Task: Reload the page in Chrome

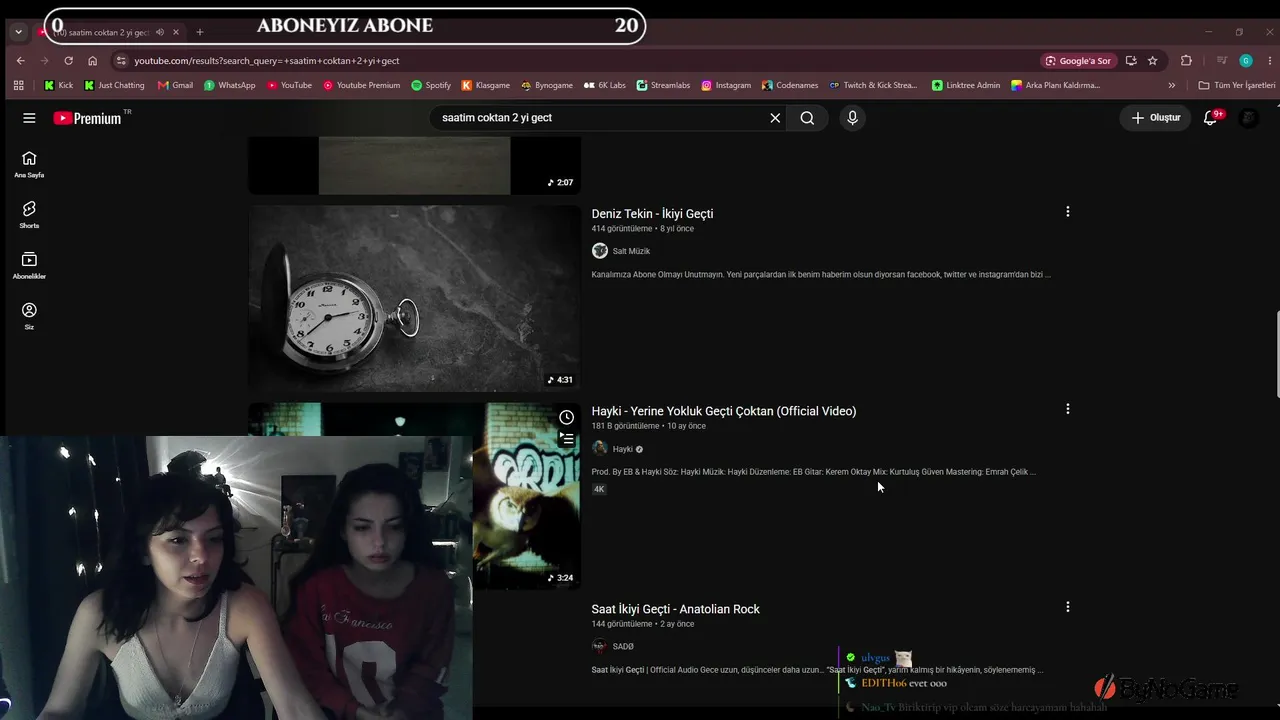Action: point(68,61)
